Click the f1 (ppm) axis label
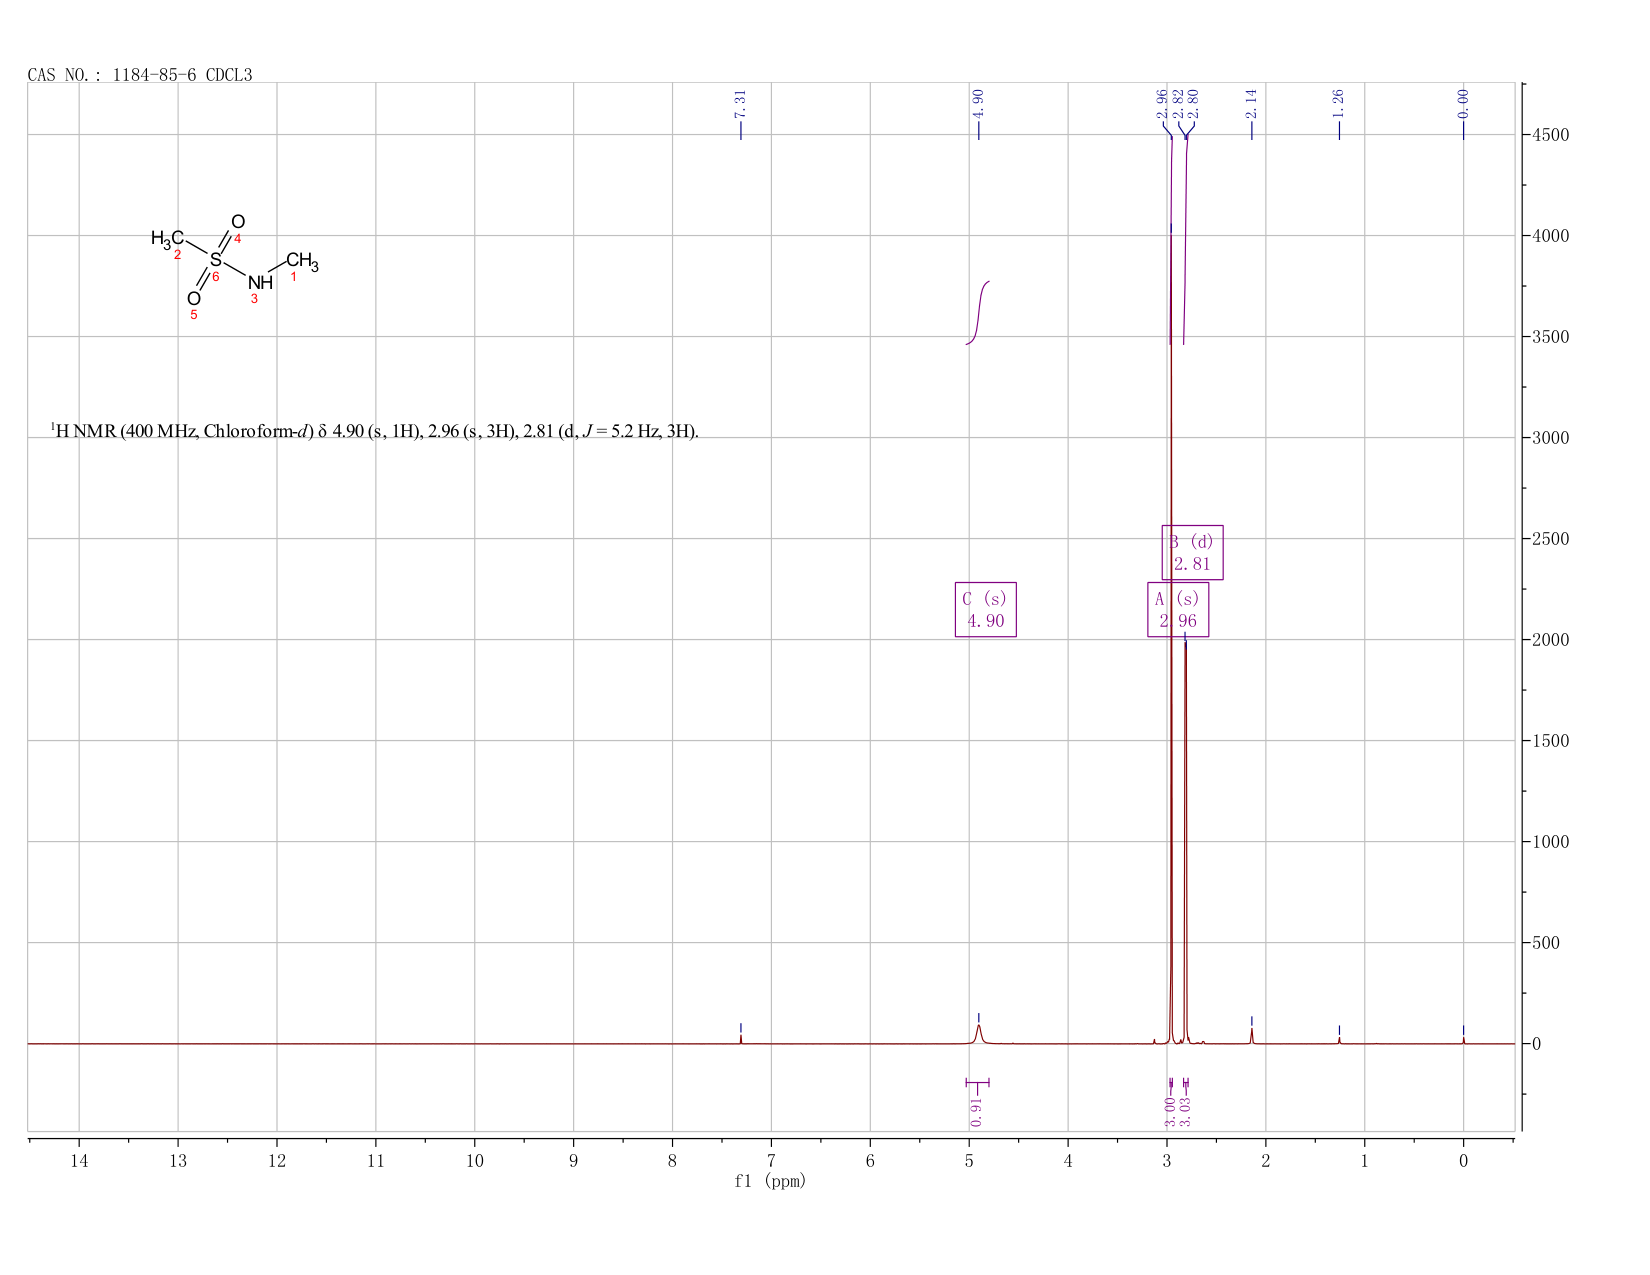Image resolution: width=1650 pixels, height=1275 pixels. coord(770,1181)
